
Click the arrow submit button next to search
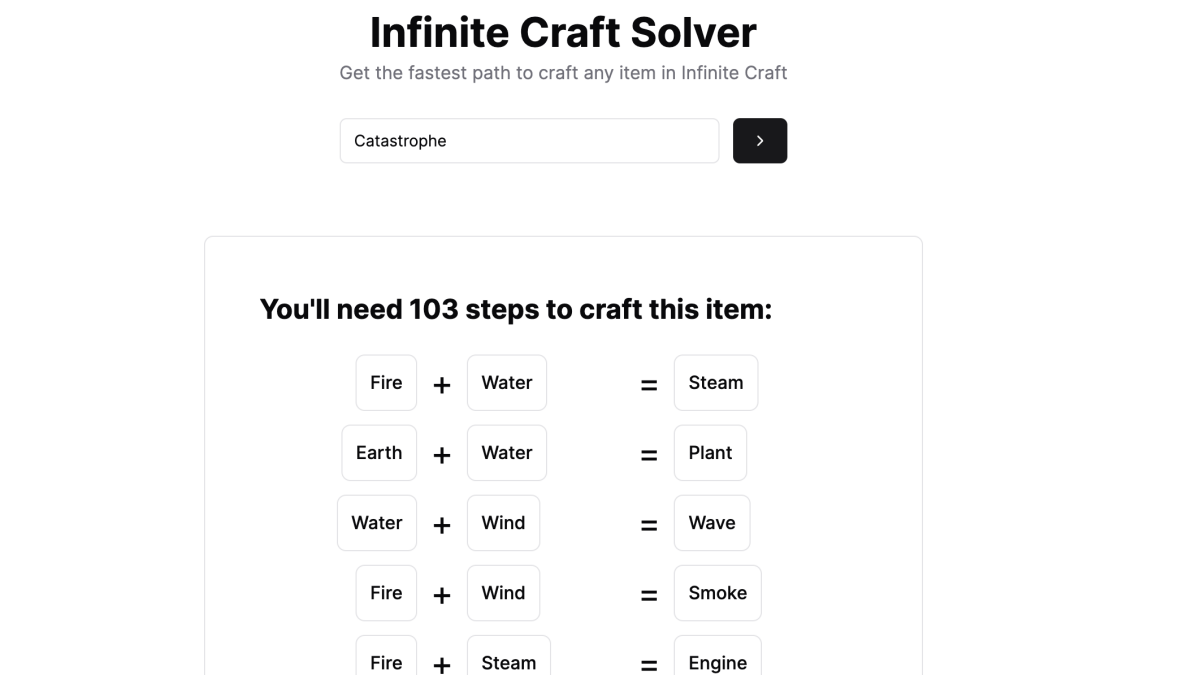tap(760, 141)
